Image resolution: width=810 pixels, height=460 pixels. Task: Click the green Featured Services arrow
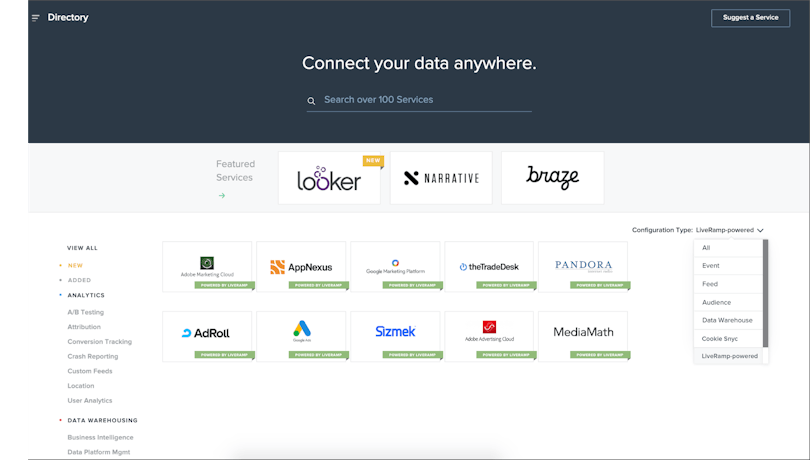click(x=222, y=195)
